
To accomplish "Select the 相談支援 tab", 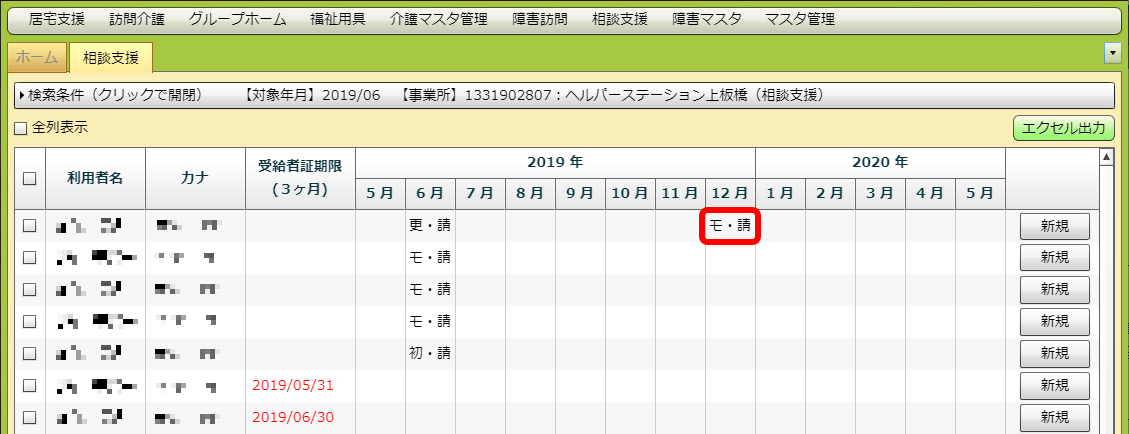I will [110, 58].
